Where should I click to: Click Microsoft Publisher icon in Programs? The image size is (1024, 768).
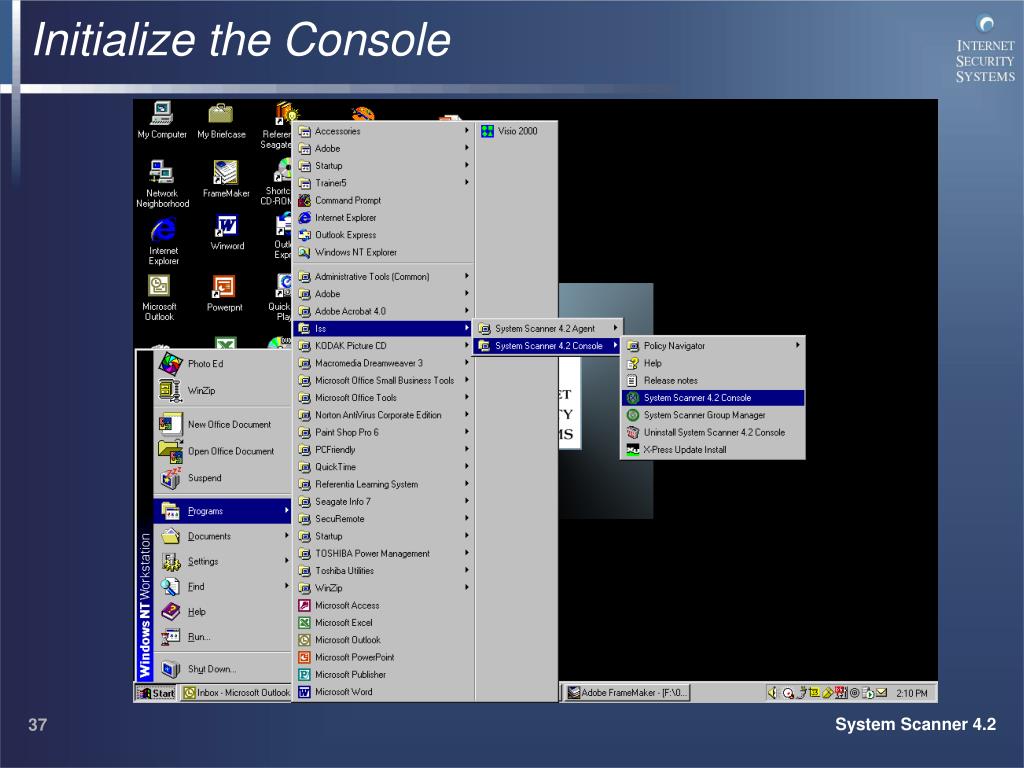point(304,675)
